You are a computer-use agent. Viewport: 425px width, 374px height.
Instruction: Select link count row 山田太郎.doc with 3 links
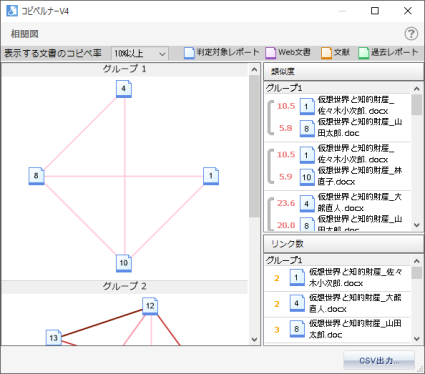tap(338, 329)
